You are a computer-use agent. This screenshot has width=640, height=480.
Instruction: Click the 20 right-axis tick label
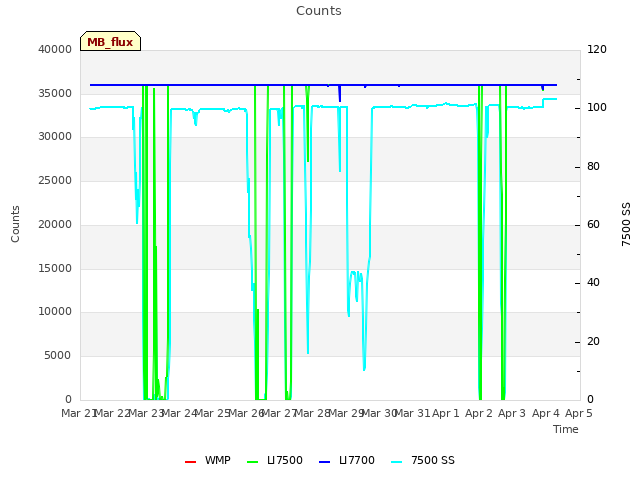pyautogui.click(x=593, y=341)
